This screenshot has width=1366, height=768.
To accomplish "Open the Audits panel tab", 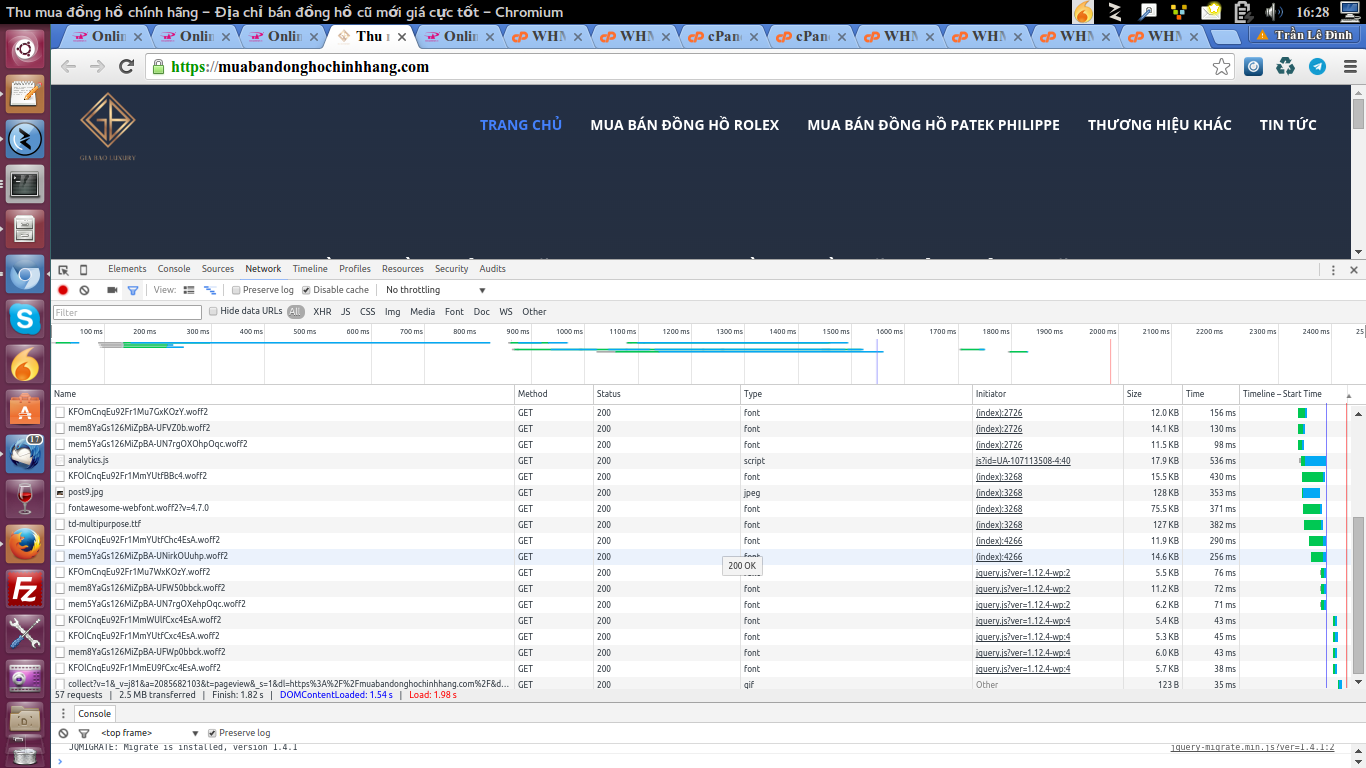I will click(x=492, y=269).
